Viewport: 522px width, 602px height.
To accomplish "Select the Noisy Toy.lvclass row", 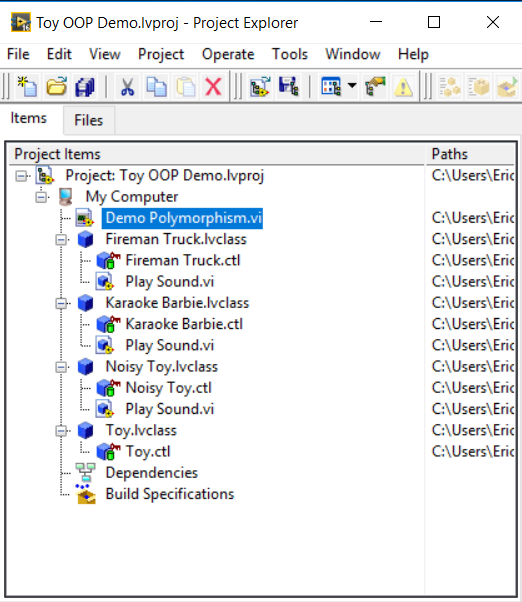I will pos(162,367).
